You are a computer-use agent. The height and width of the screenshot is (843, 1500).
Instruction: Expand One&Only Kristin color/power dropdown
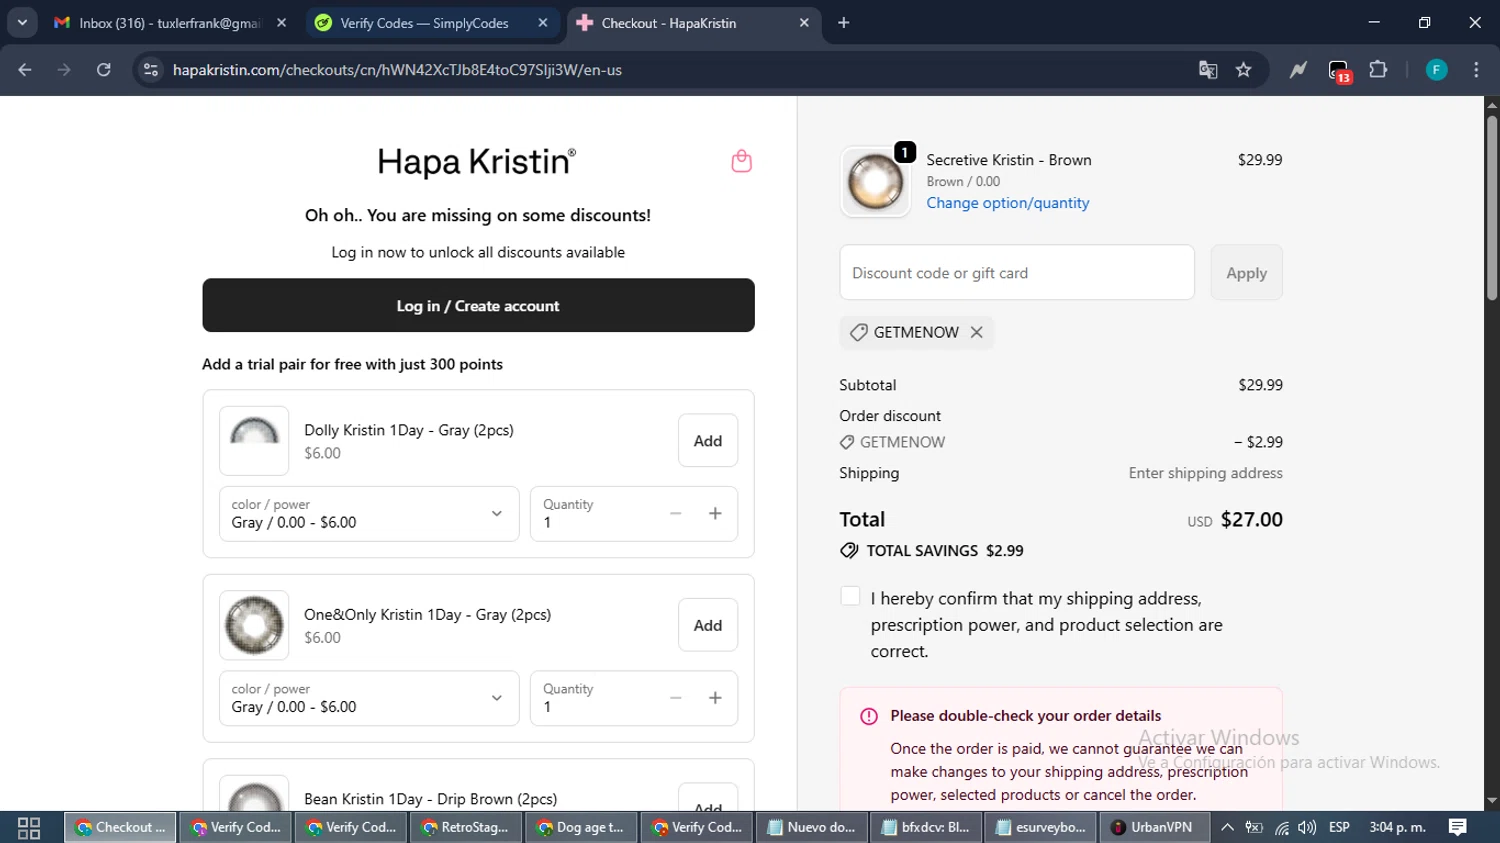pyautogui.click(x=369, y=698)
